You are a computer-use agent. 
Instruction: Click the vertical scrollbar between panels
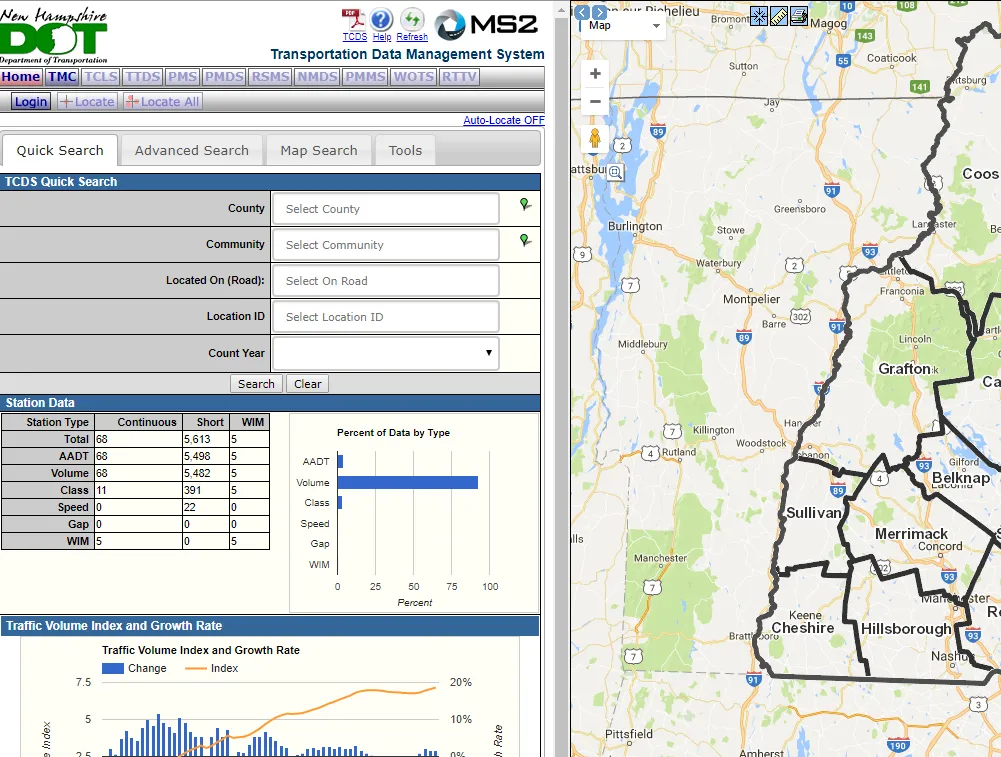tap(562, 378)
